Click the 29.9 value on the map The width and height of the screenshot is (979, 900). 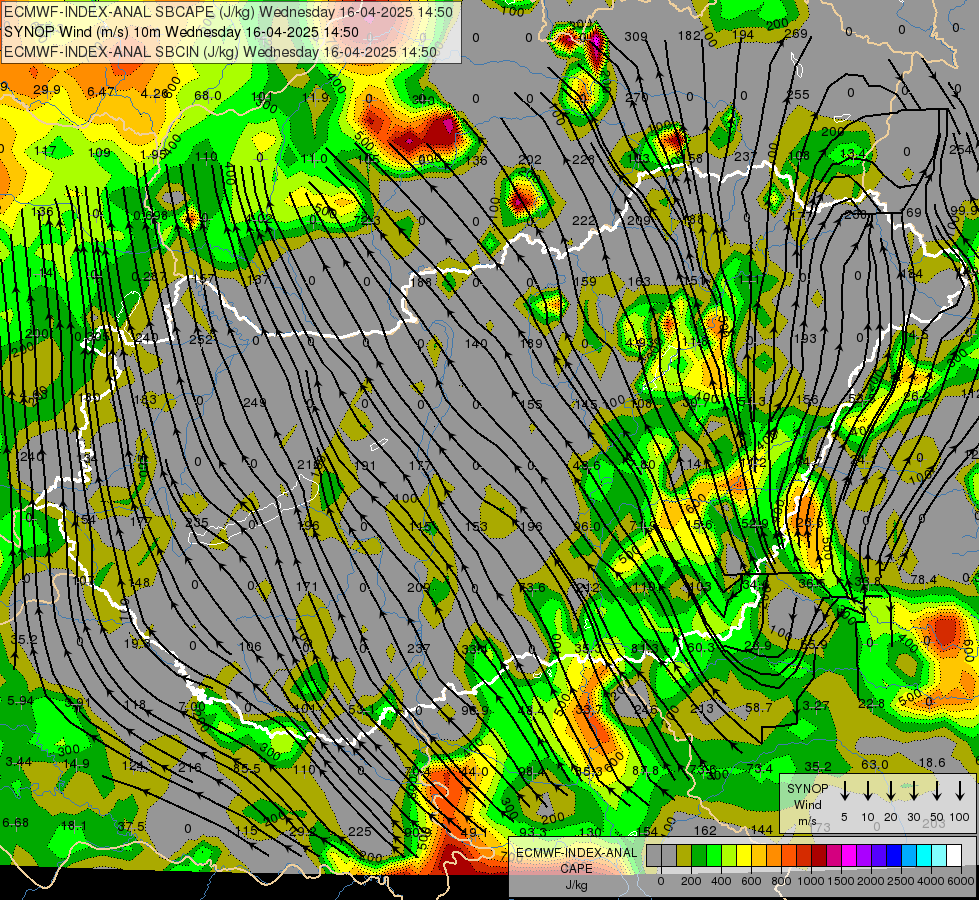click(47, 90)
